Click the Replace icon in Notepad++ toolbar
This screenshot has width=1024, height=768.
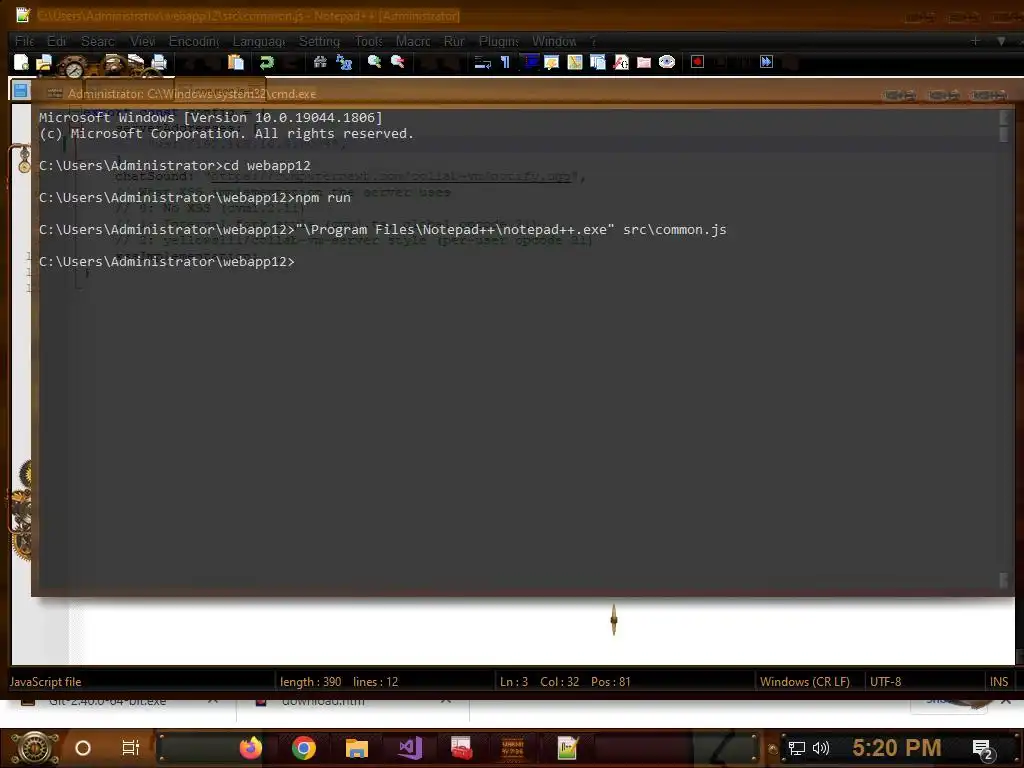[x=344, y=62]
